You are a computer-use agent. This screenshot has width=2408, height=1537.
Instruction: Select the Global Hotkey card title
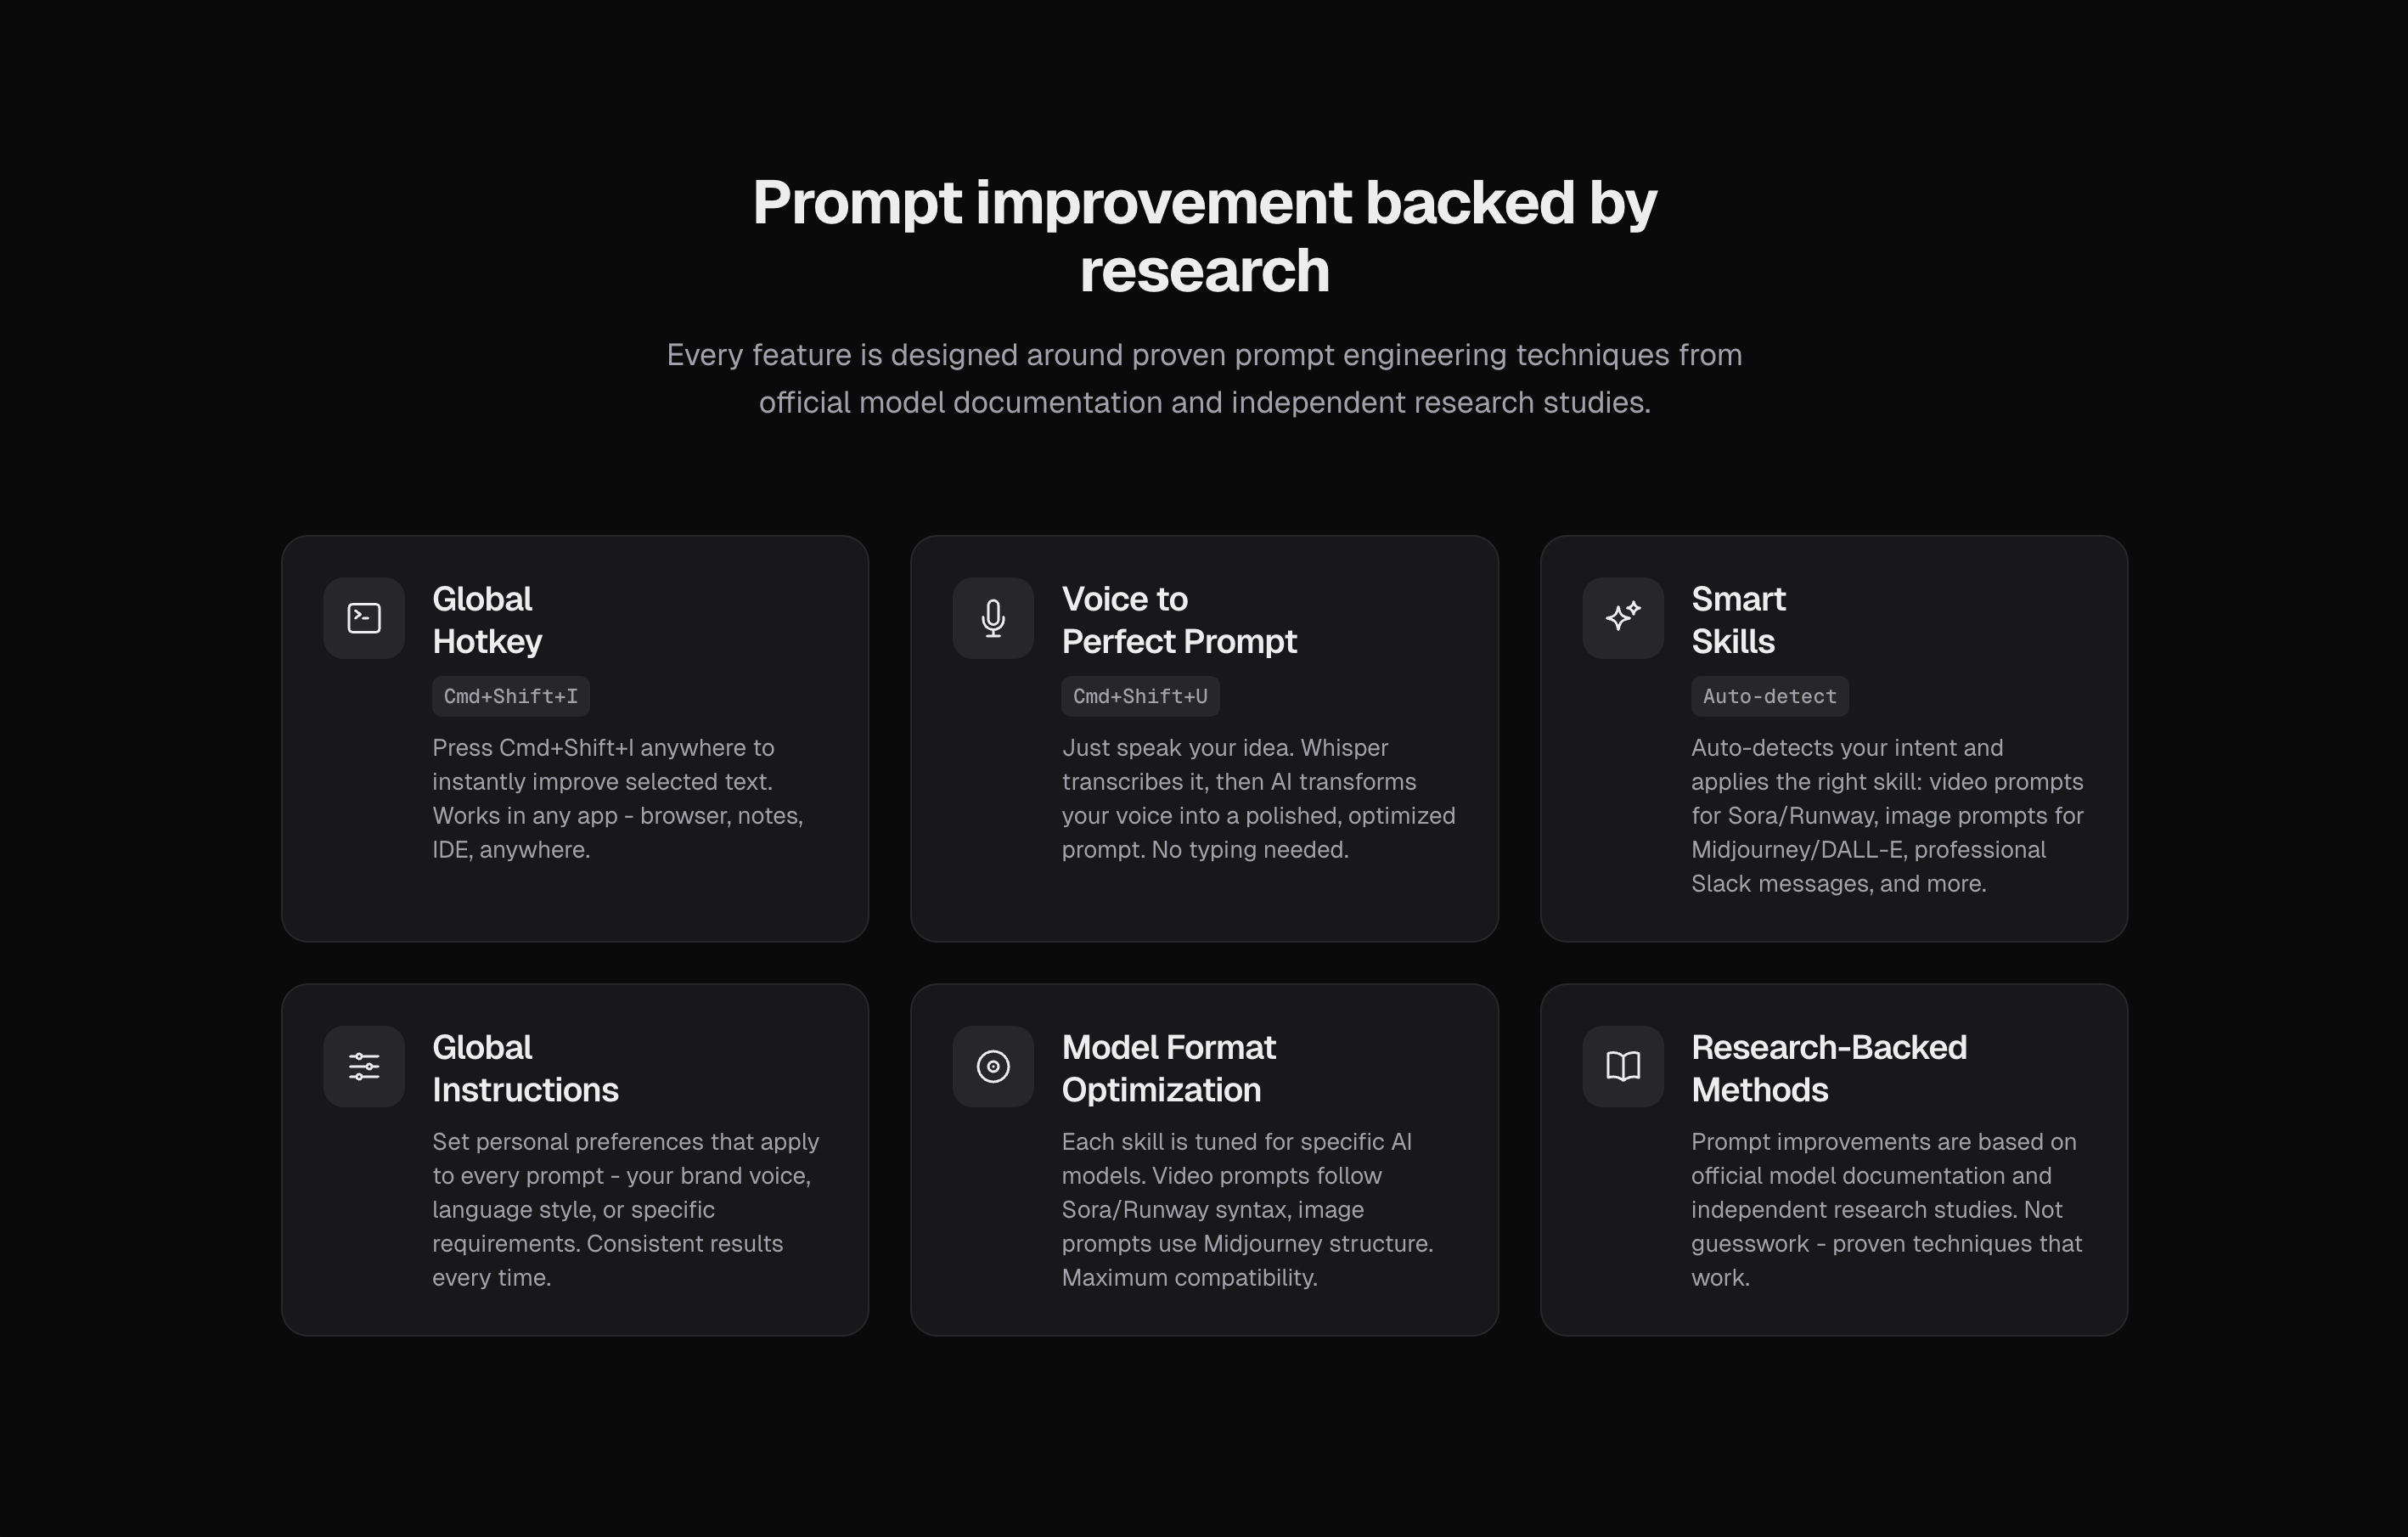click(486, 620)
